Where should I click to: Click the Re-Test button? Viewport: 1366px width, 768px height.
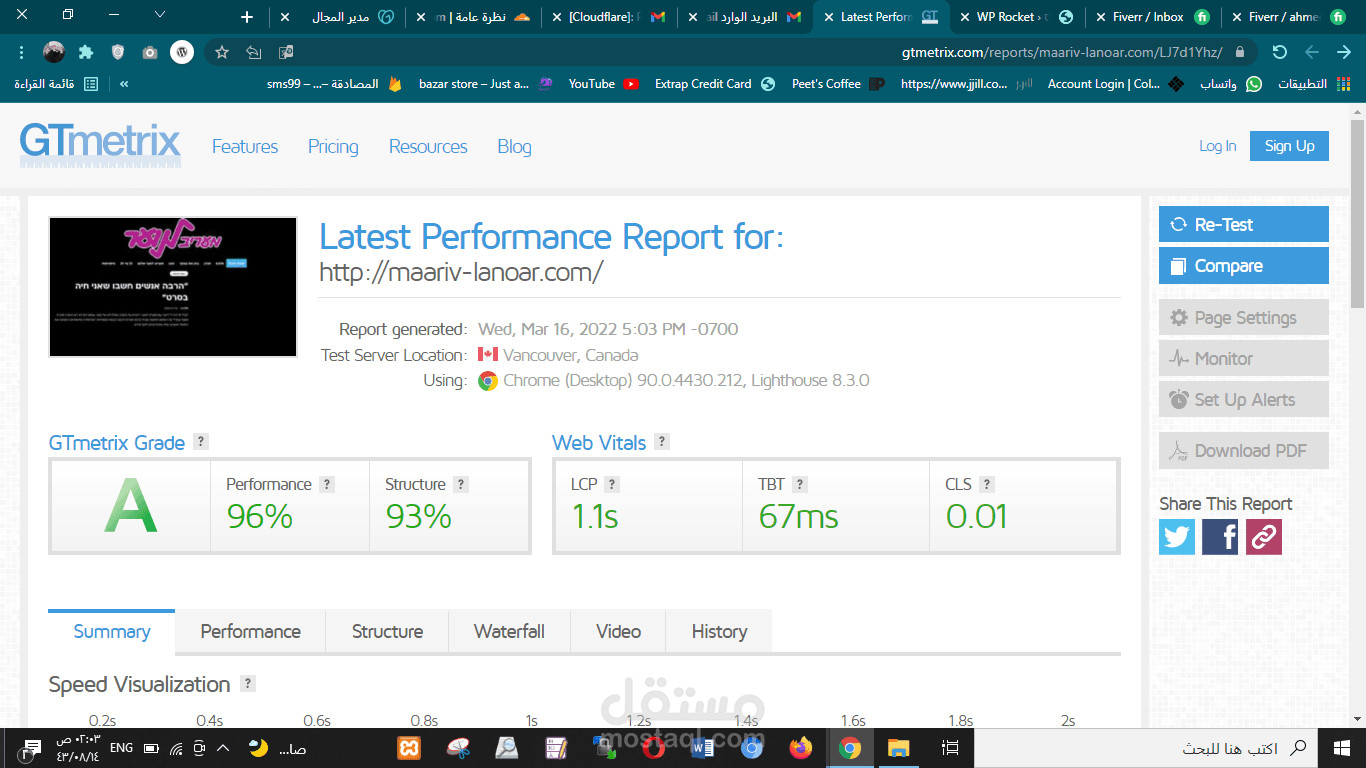pyautogui.click(x=1243, y=224)
